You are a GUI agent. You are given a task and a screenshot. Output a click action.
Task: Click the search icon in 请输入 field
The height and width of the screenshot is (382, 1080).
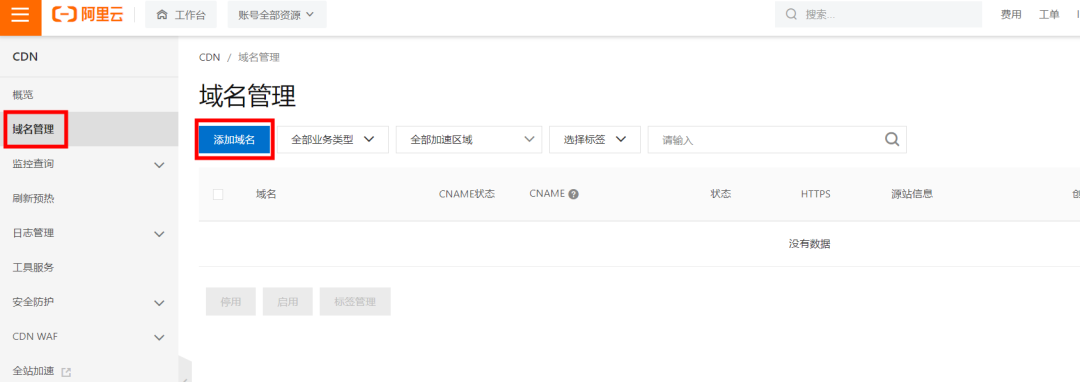click(x=892, y=140)
